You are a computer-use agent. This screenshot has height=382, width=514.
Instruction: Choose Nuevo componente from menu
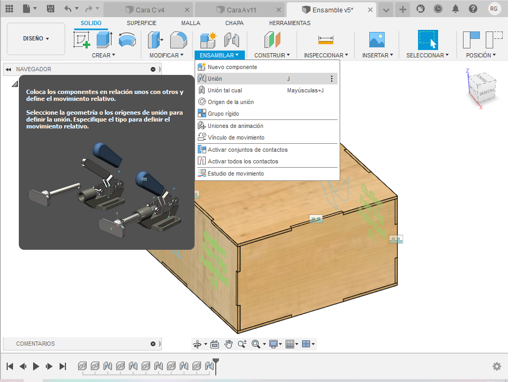pos(267,67)
